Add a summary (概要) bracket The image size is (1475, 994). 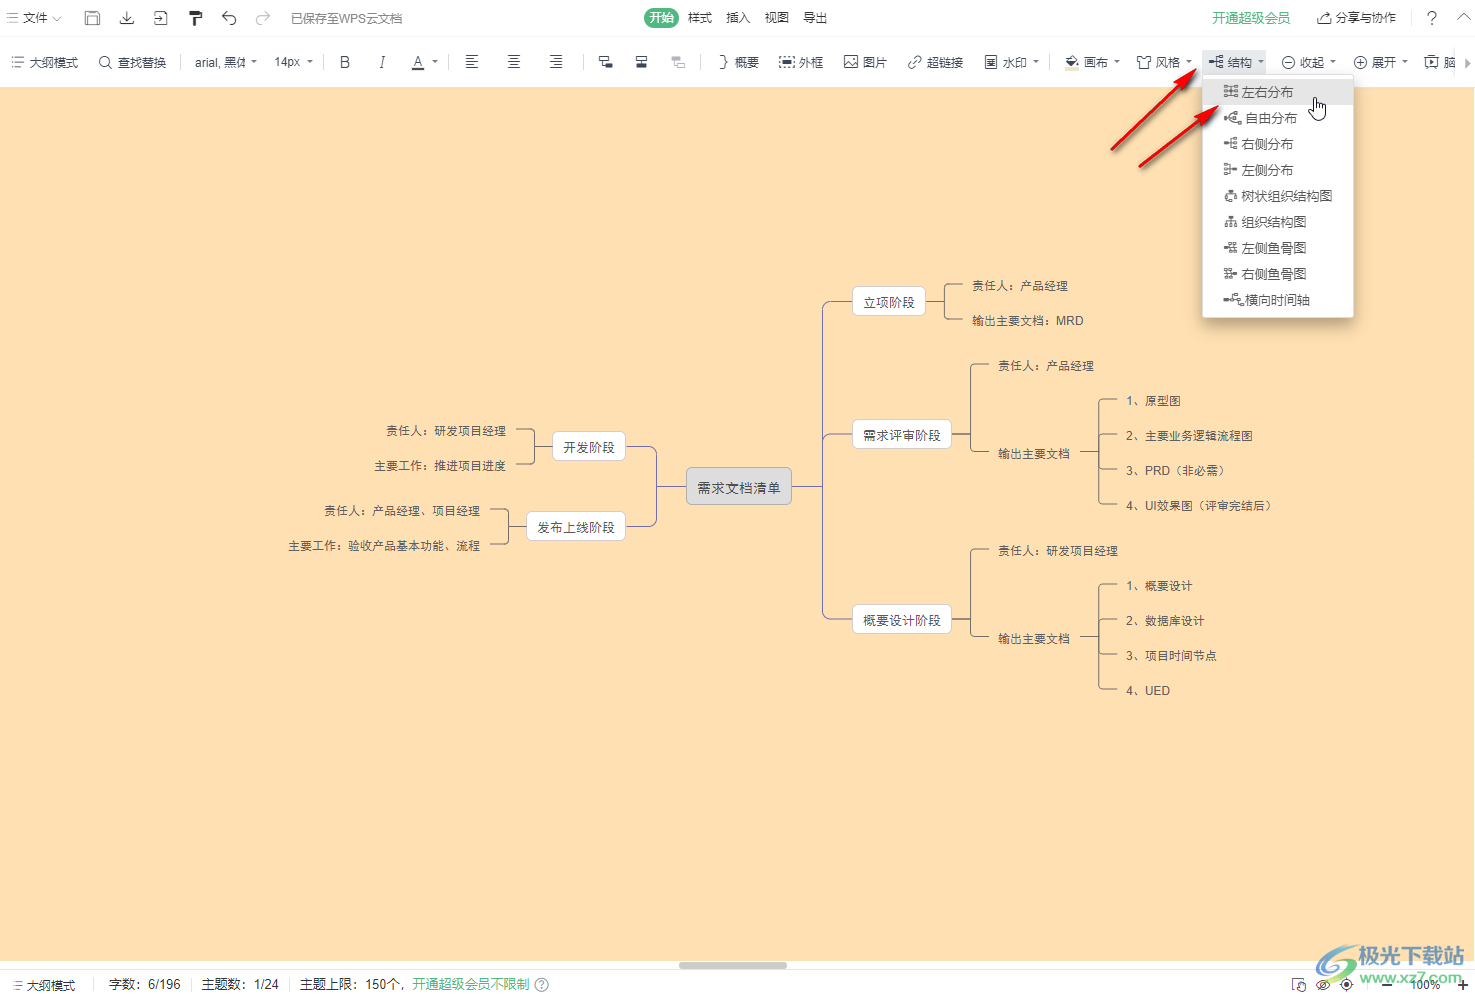click(738, 62)
